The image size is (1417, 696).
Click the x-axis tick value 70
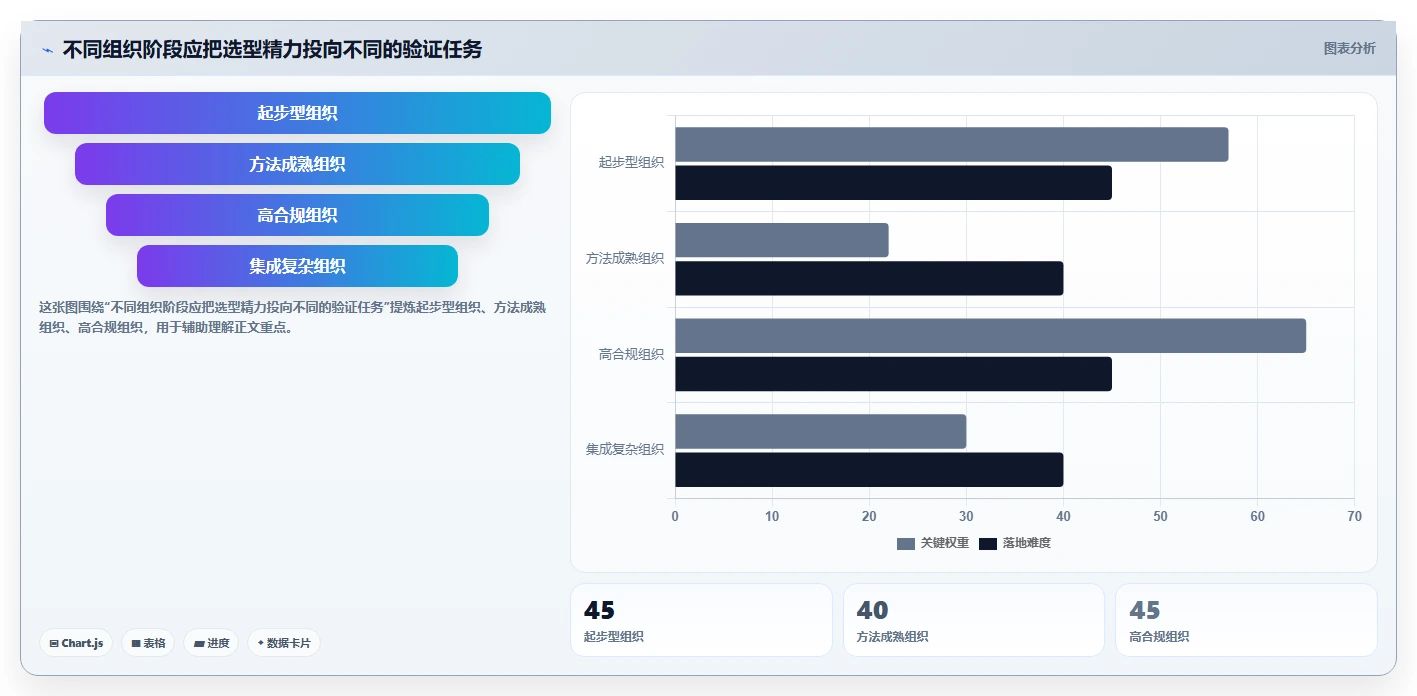pos(1354,516)
